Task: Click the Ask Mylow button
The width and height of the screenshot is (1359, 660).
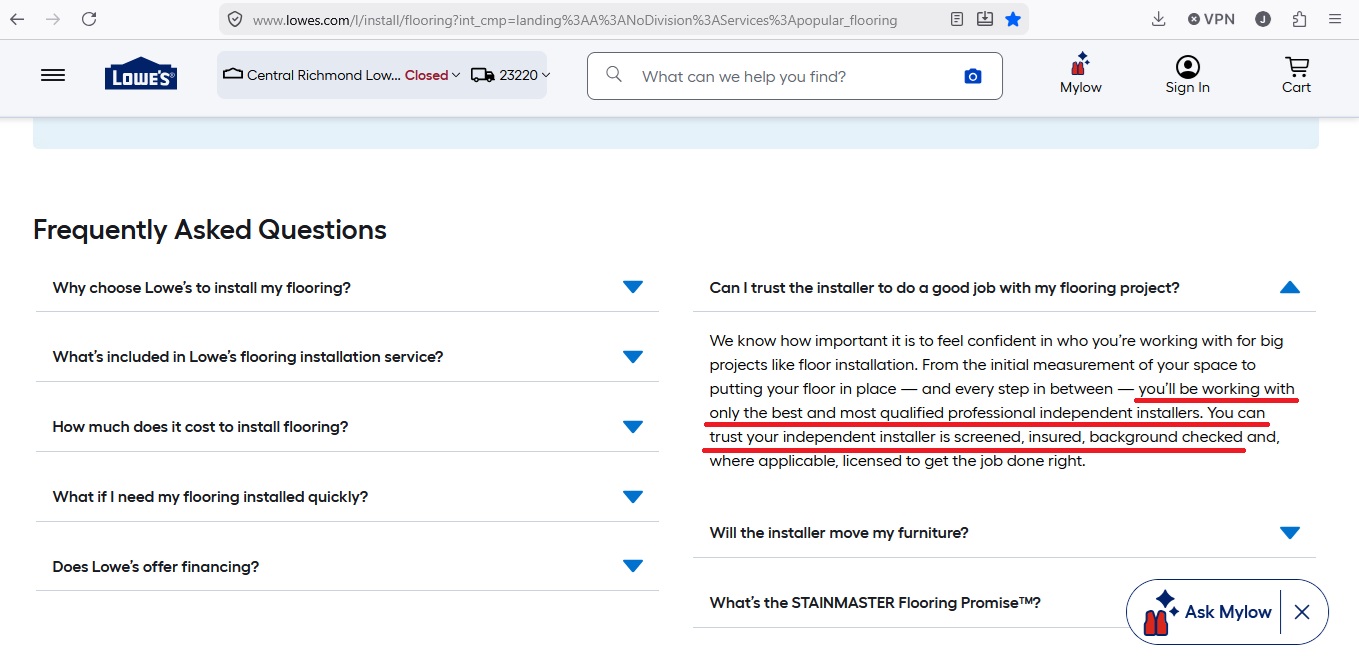Action: [1212, 612]
